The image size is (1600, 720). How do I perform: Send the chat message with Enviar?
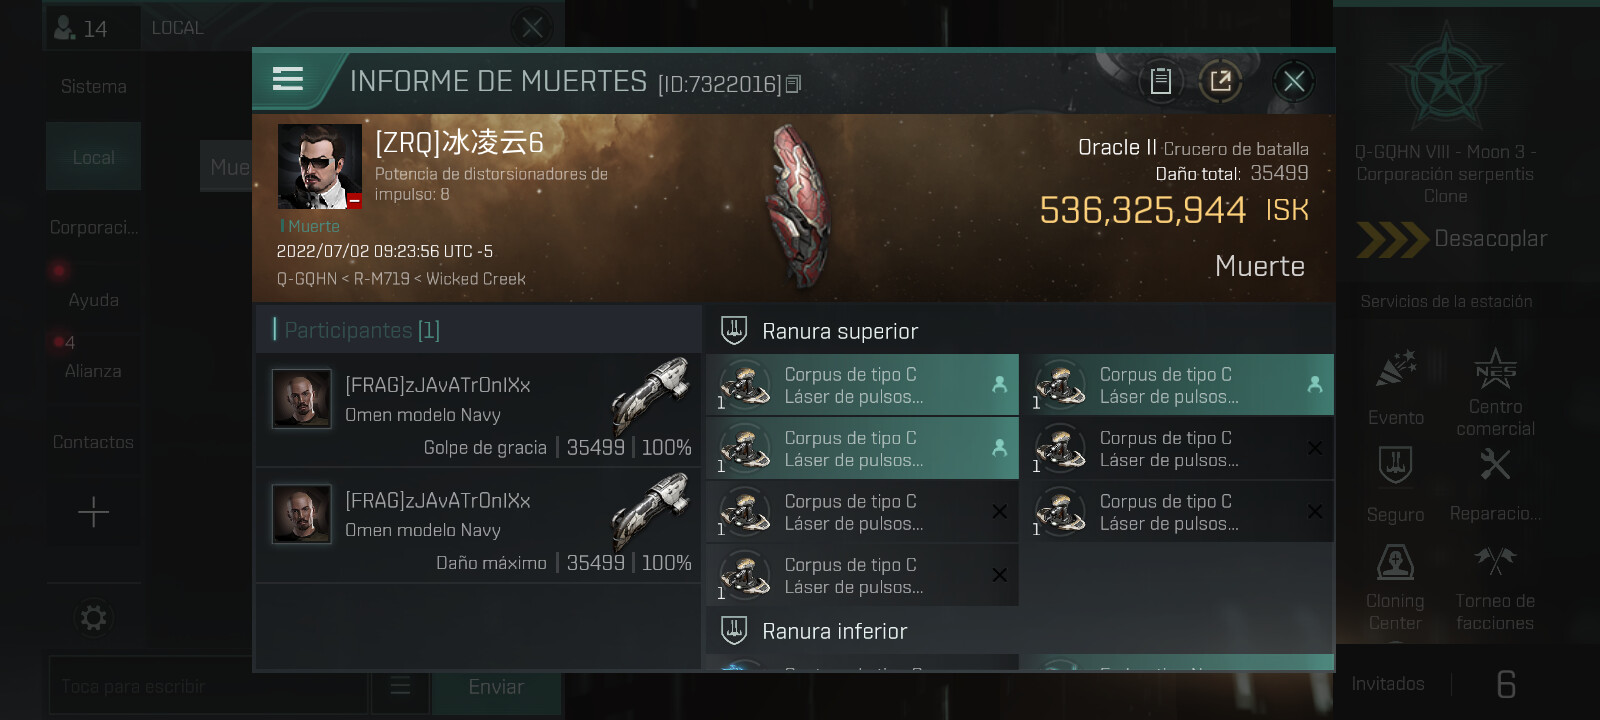(496, 687)
